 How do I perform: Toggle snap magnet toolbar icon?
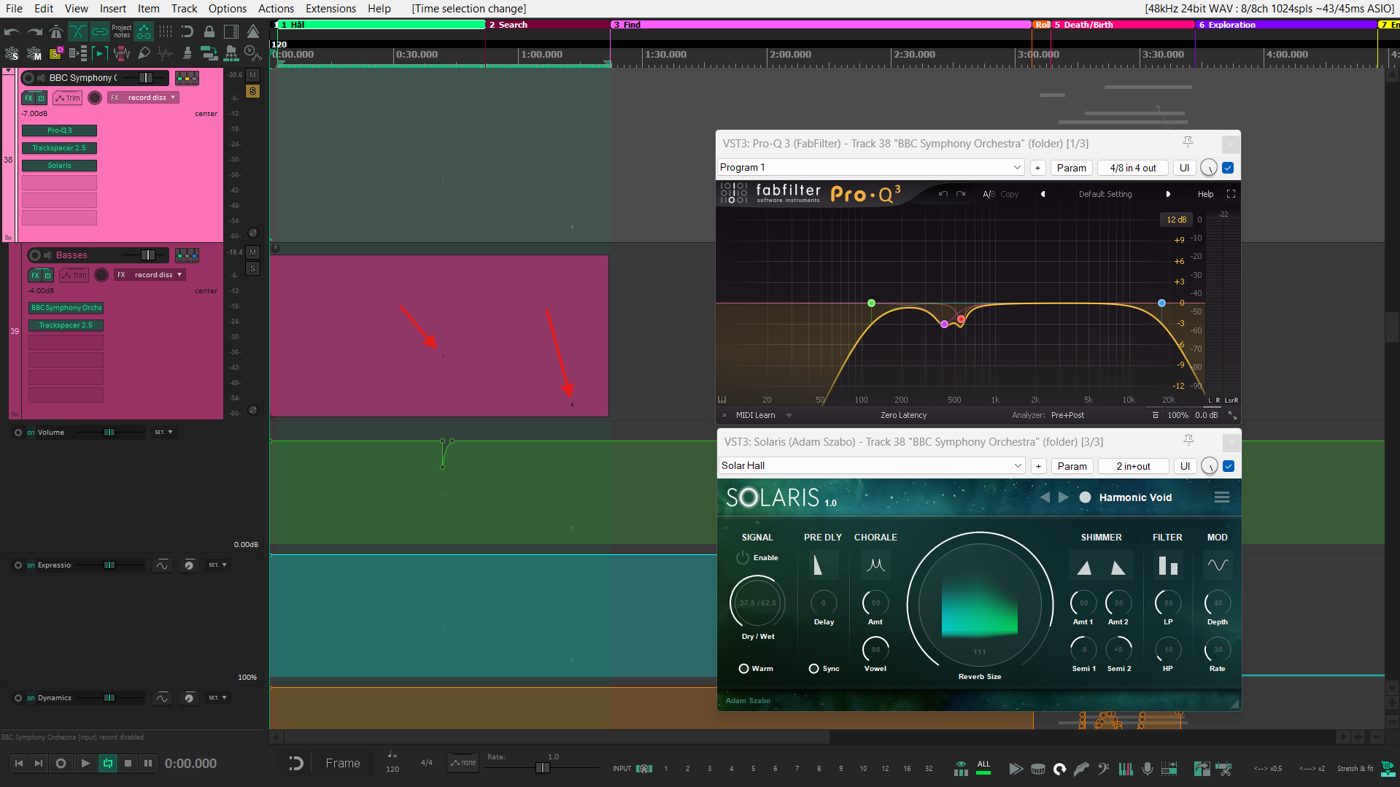coord(187,32)
